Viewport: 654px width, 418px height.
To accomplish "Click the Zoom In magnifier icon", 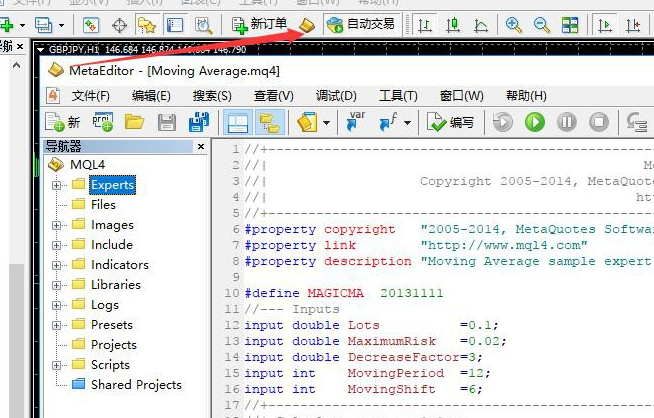I will 514,24.
